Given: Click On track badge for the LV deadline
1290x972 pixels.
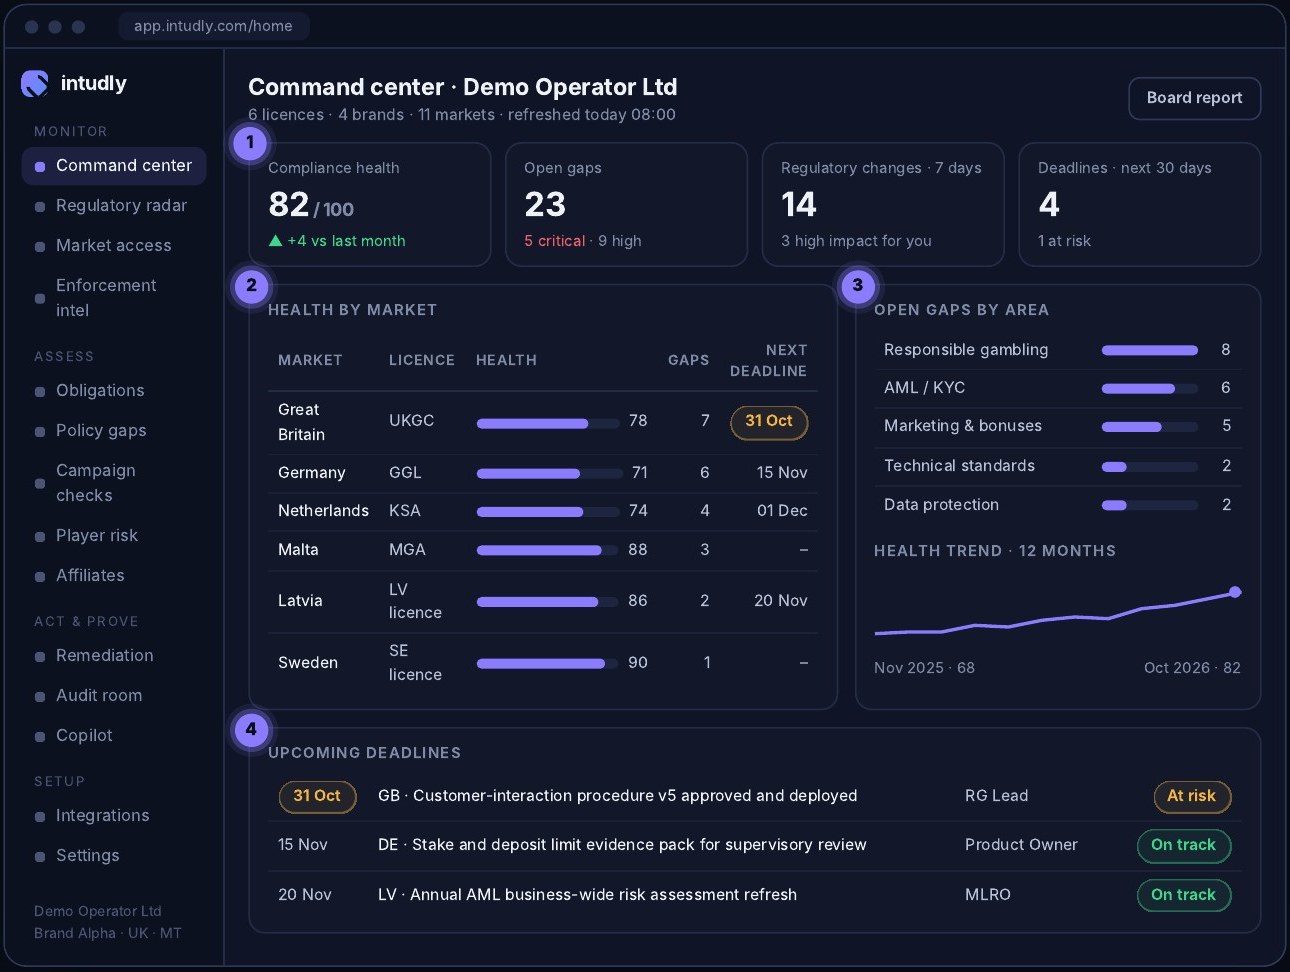Looking at the screenshot, I should [1184, 895].
